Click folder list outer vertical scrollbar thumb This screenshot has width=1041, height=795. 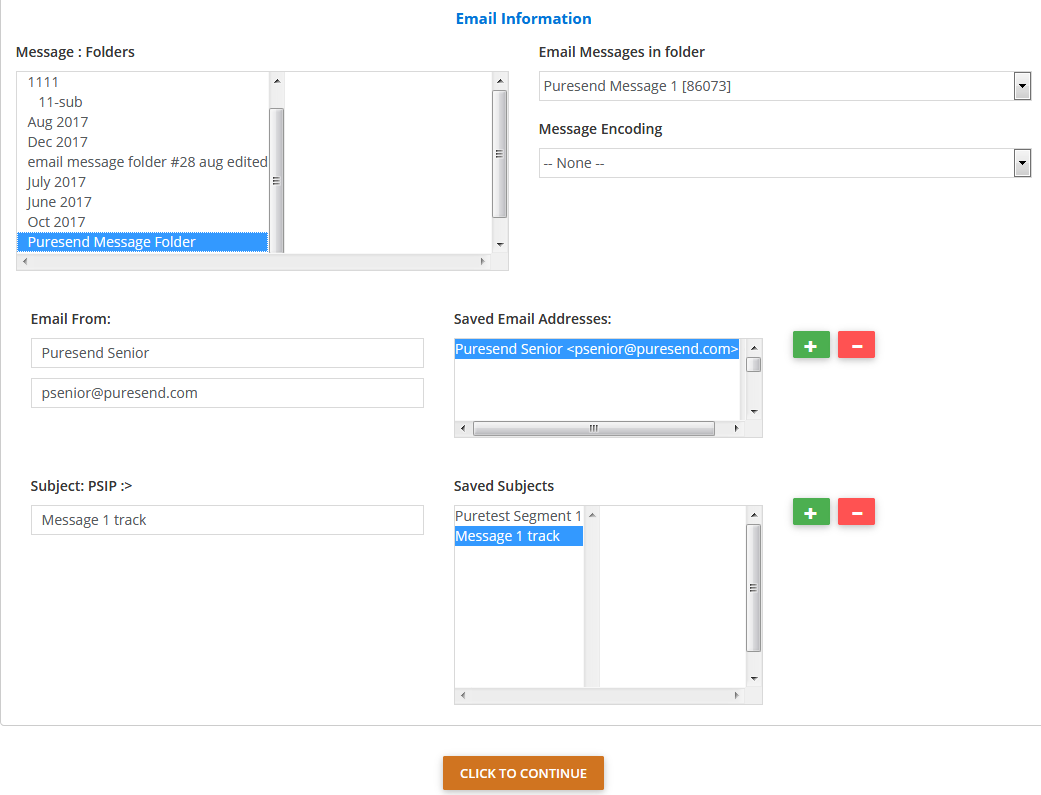(x=500, y=154)
